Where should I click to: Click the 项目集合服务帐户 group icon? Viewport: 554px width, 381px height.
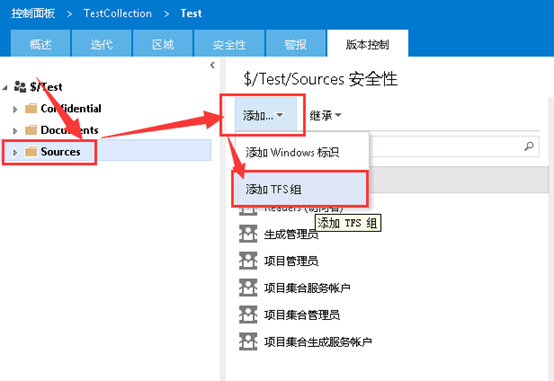(248, 287)
